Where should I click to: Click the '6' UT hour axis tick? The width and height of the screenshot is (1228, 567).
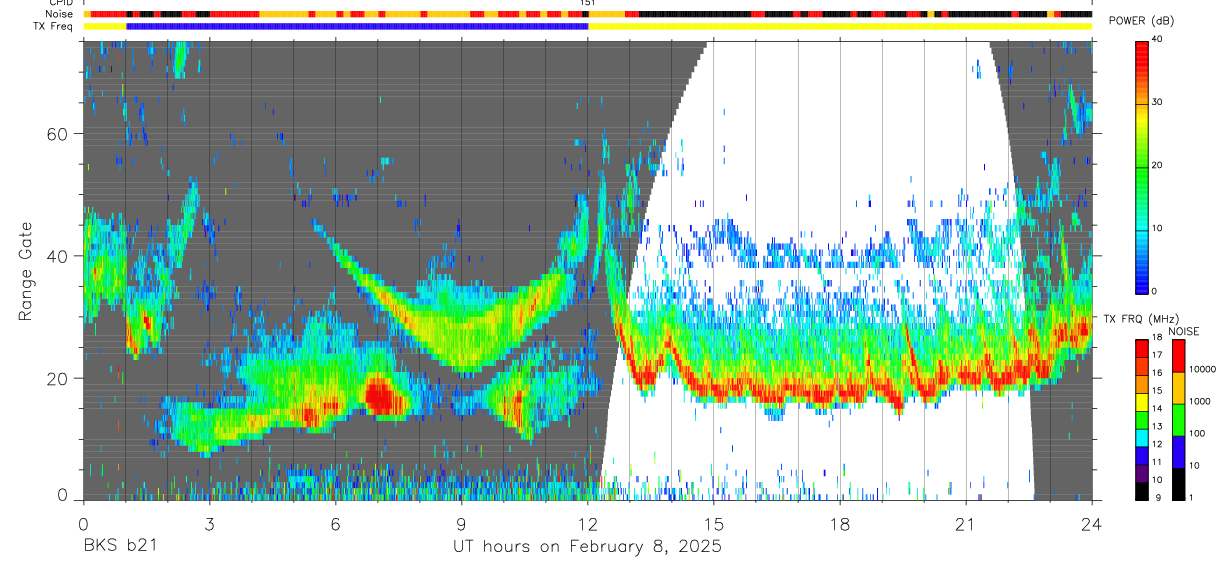pyautogui.click(x=335, y=524)
